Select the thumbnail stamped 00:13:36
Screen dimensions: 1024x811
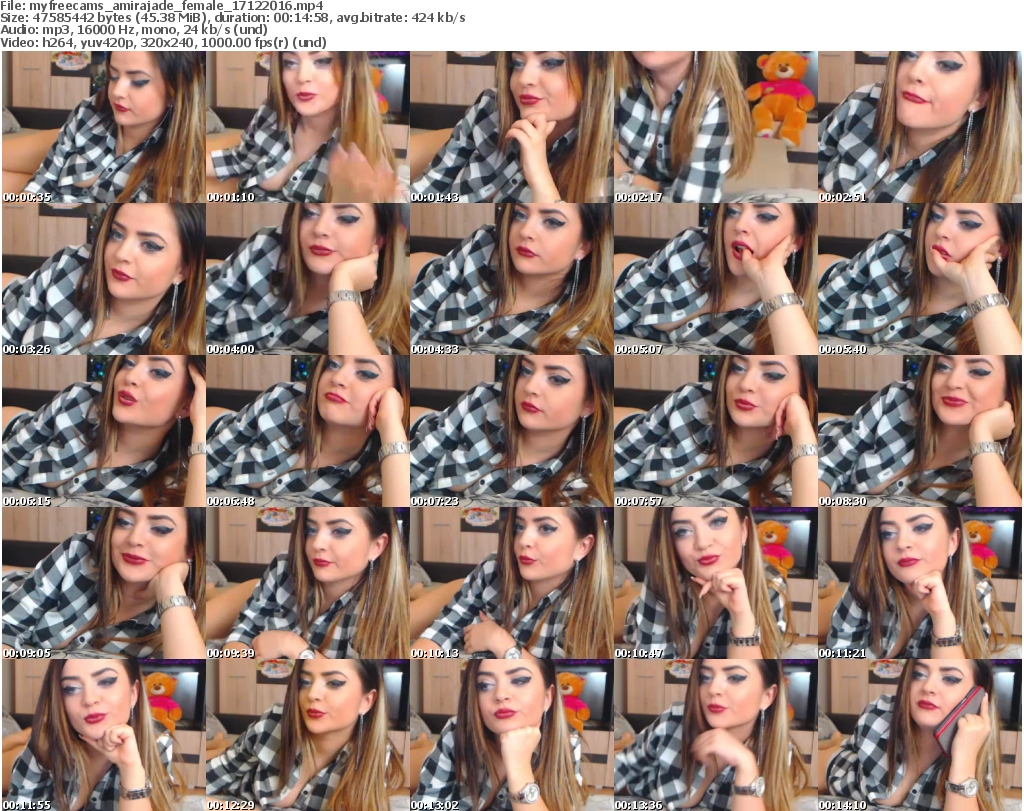tap(715, 735)
